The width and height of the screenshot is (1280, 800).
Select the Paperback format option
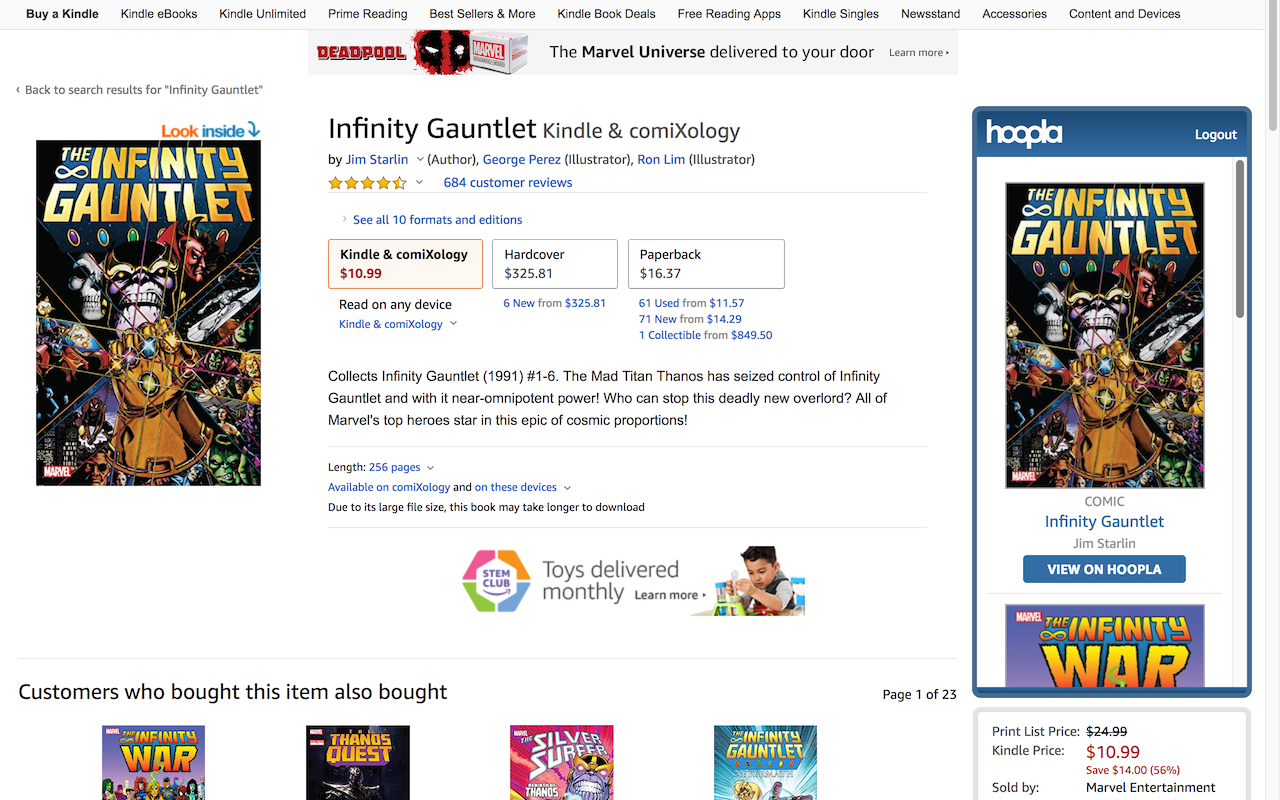pos(706,264)
